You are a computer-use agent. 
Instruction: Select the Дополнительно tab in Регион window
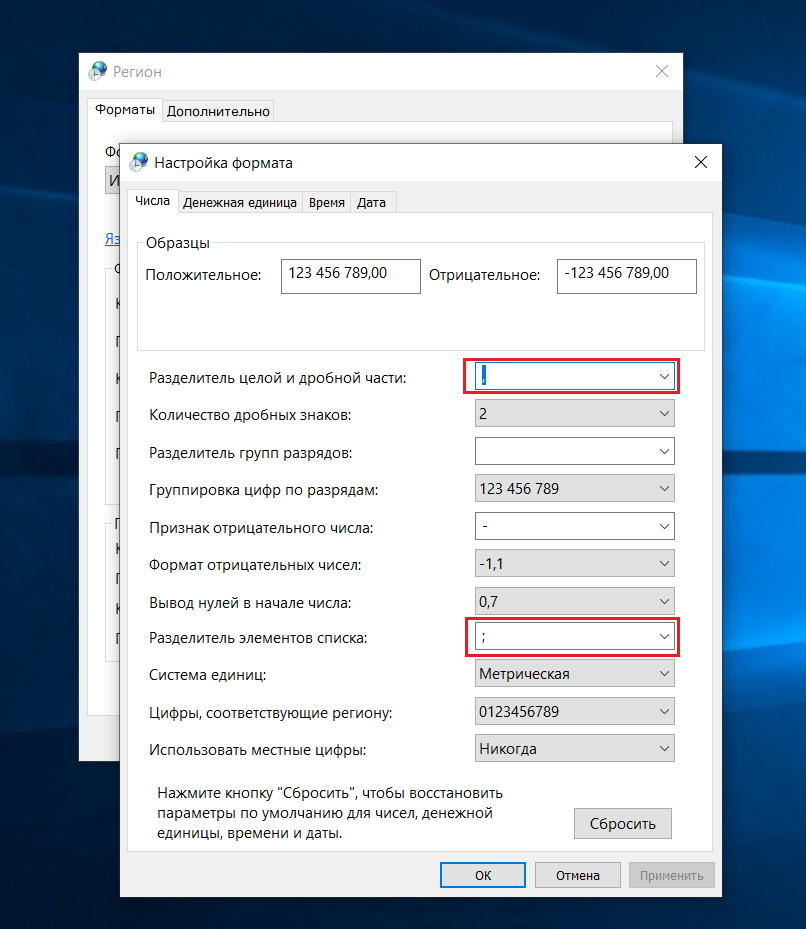pos(218,111)
